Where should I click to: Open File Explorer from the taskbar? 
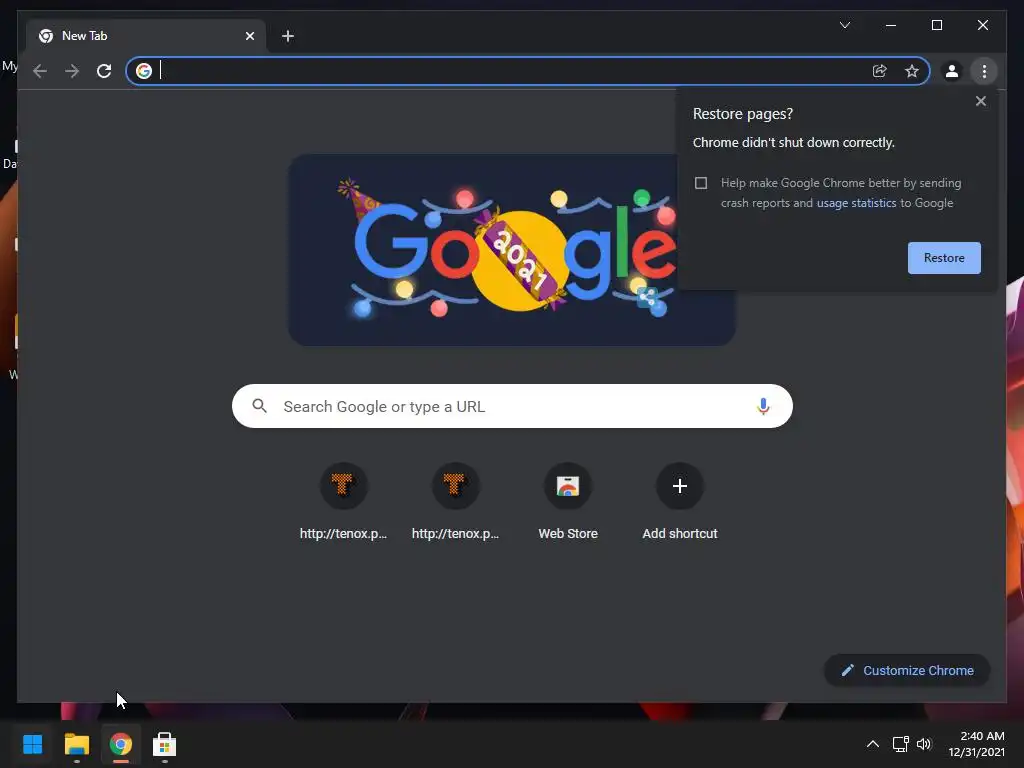(77, 744)
